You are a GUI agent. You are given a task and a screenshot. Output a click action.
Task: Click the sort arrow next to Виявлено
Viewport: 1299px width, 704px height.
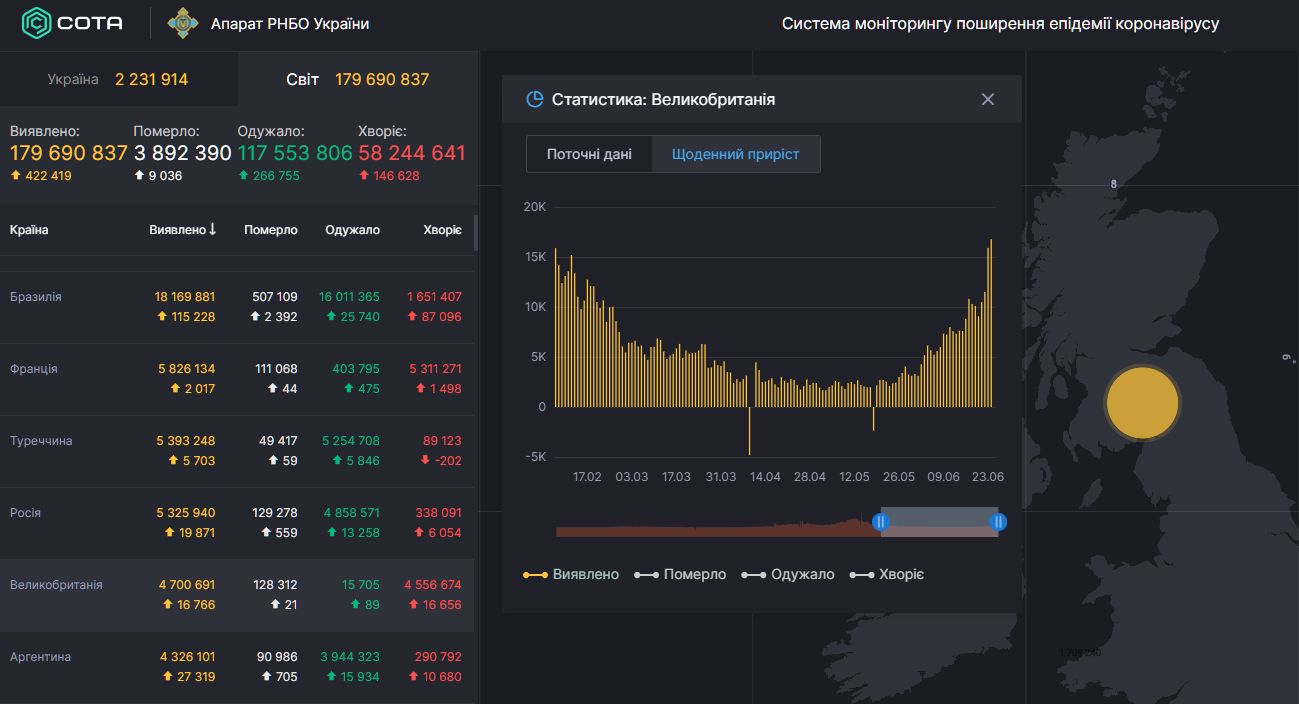pos(212,230)
